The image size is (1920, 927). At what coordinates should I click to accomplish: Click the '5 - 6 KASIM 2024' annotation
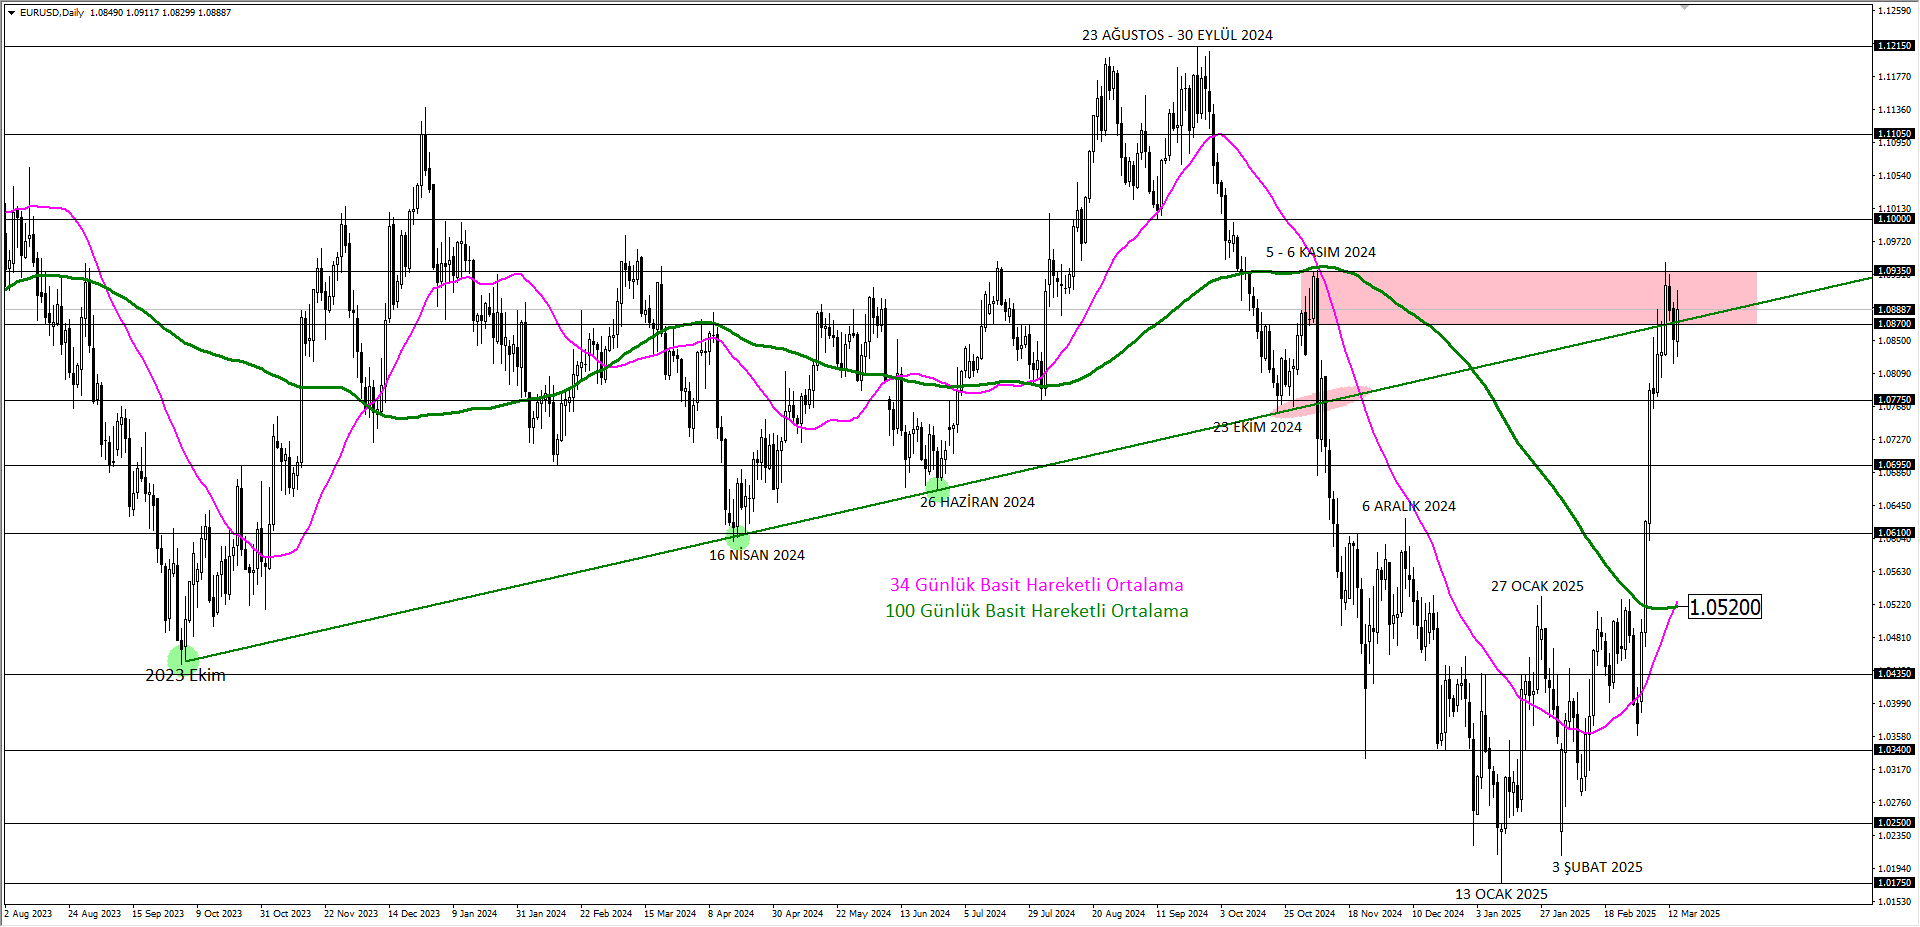click(x=1320, y=252)
